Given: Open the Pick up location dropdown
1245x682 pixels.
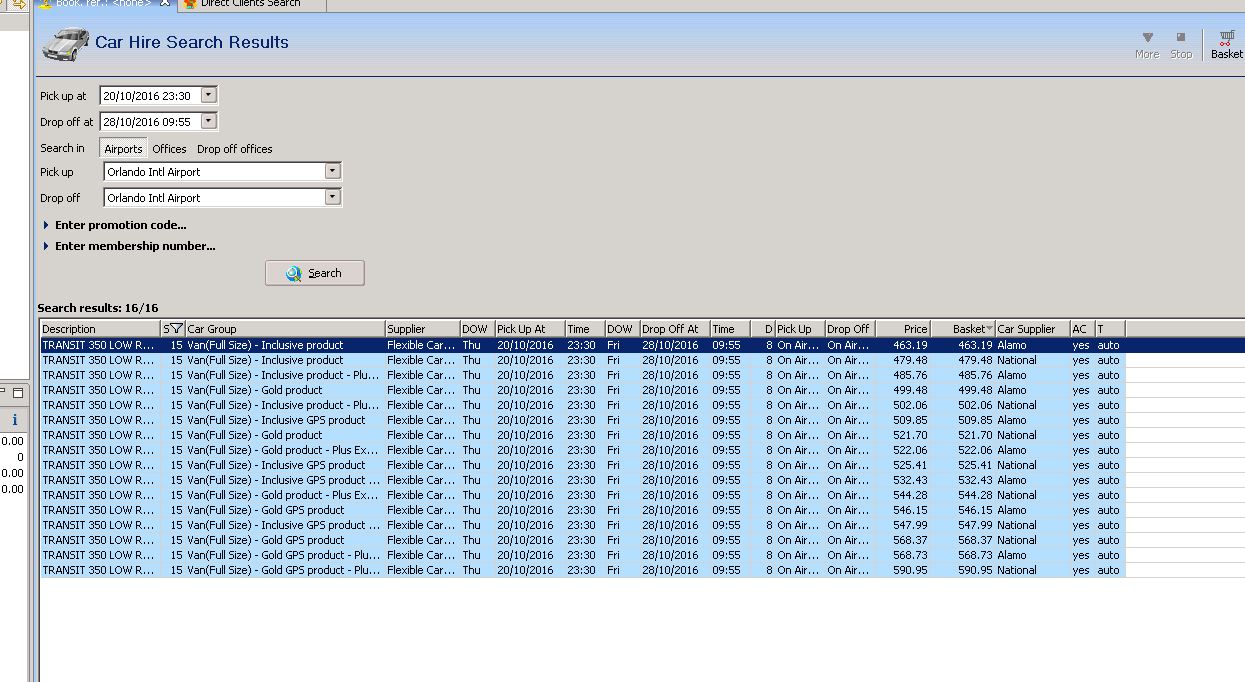Looking at the screenshot, I should (x=333, y=171).
